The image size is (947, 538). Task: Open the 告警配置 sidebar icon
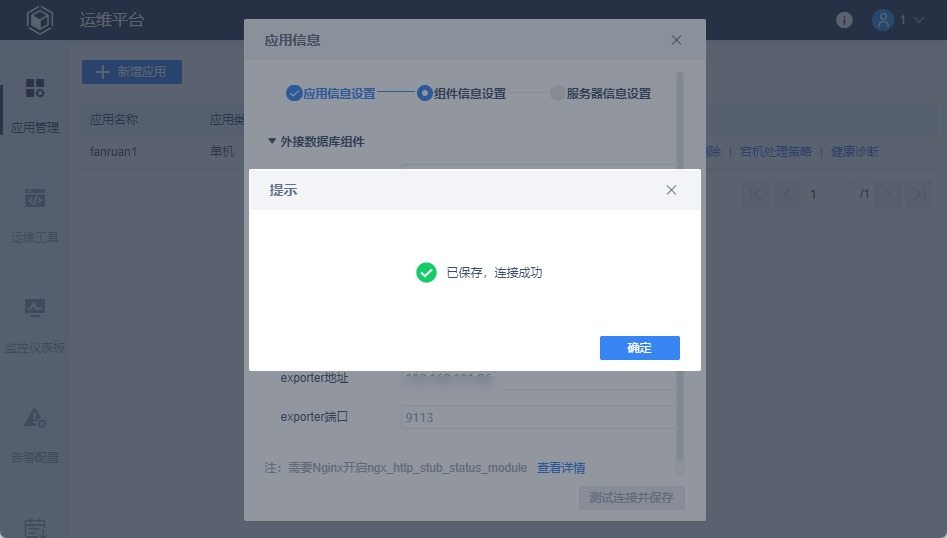tap(35, 418)
